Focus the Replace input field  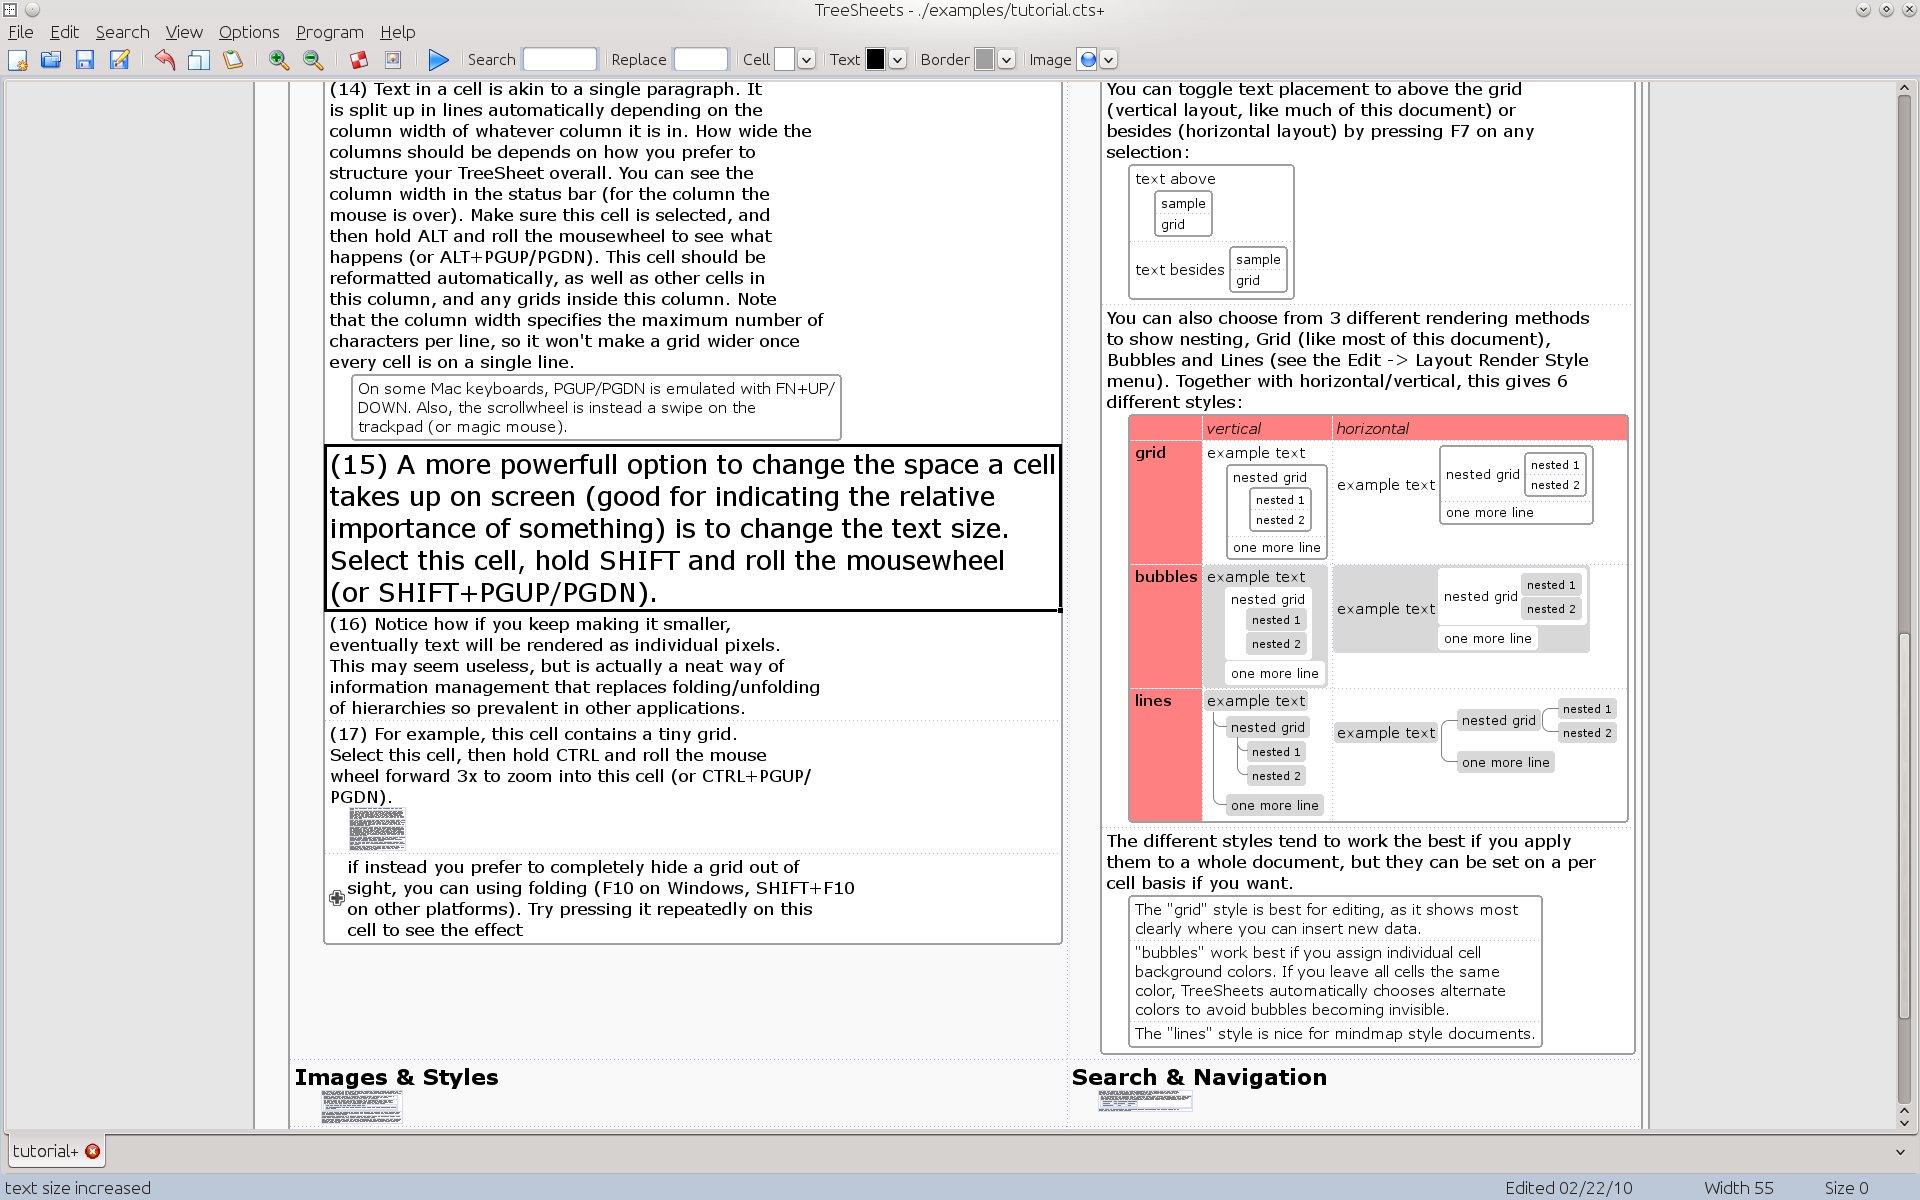point(701,60)
